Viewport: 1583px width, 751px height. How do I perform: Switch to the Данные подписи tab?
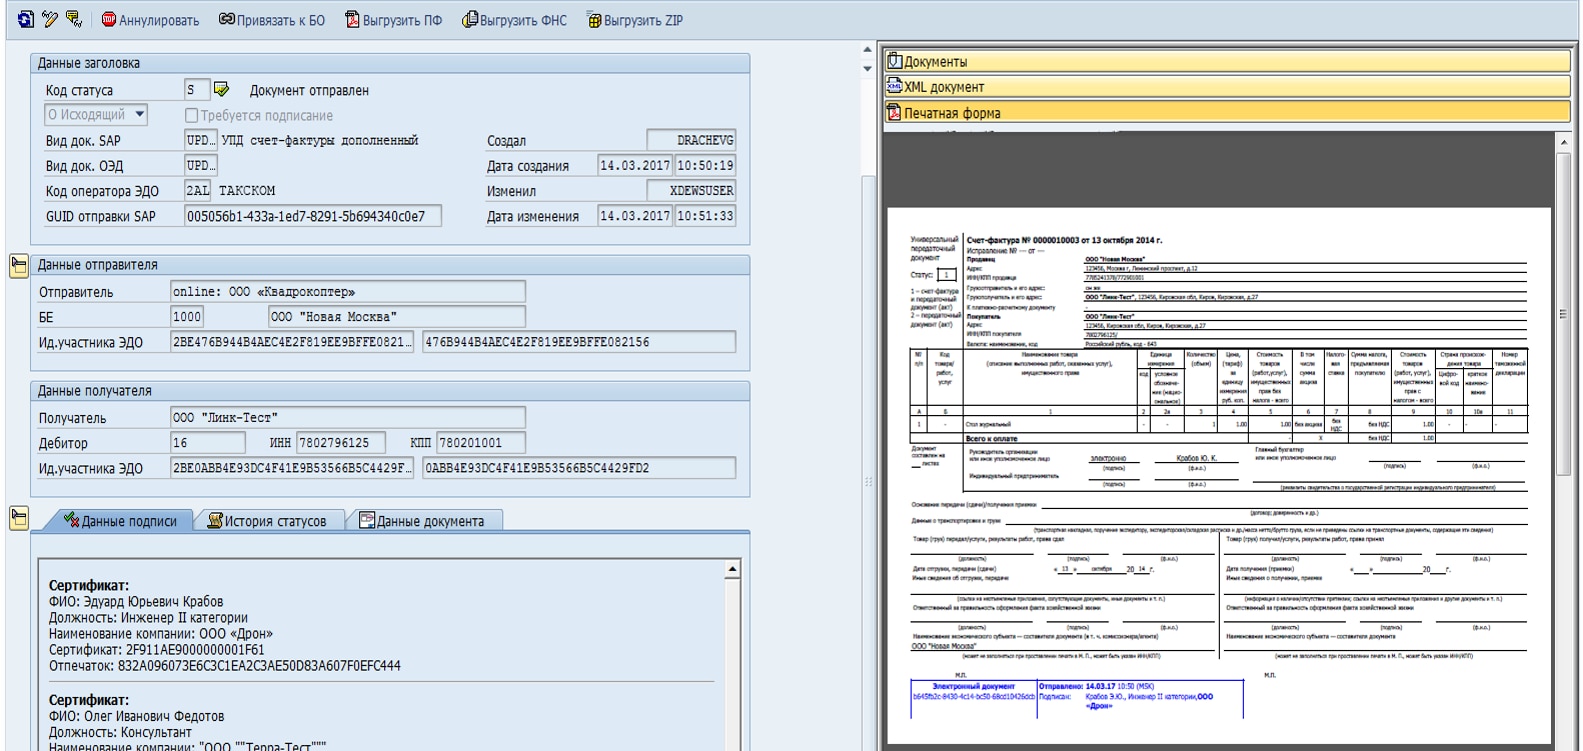click(x=120, y=521)
